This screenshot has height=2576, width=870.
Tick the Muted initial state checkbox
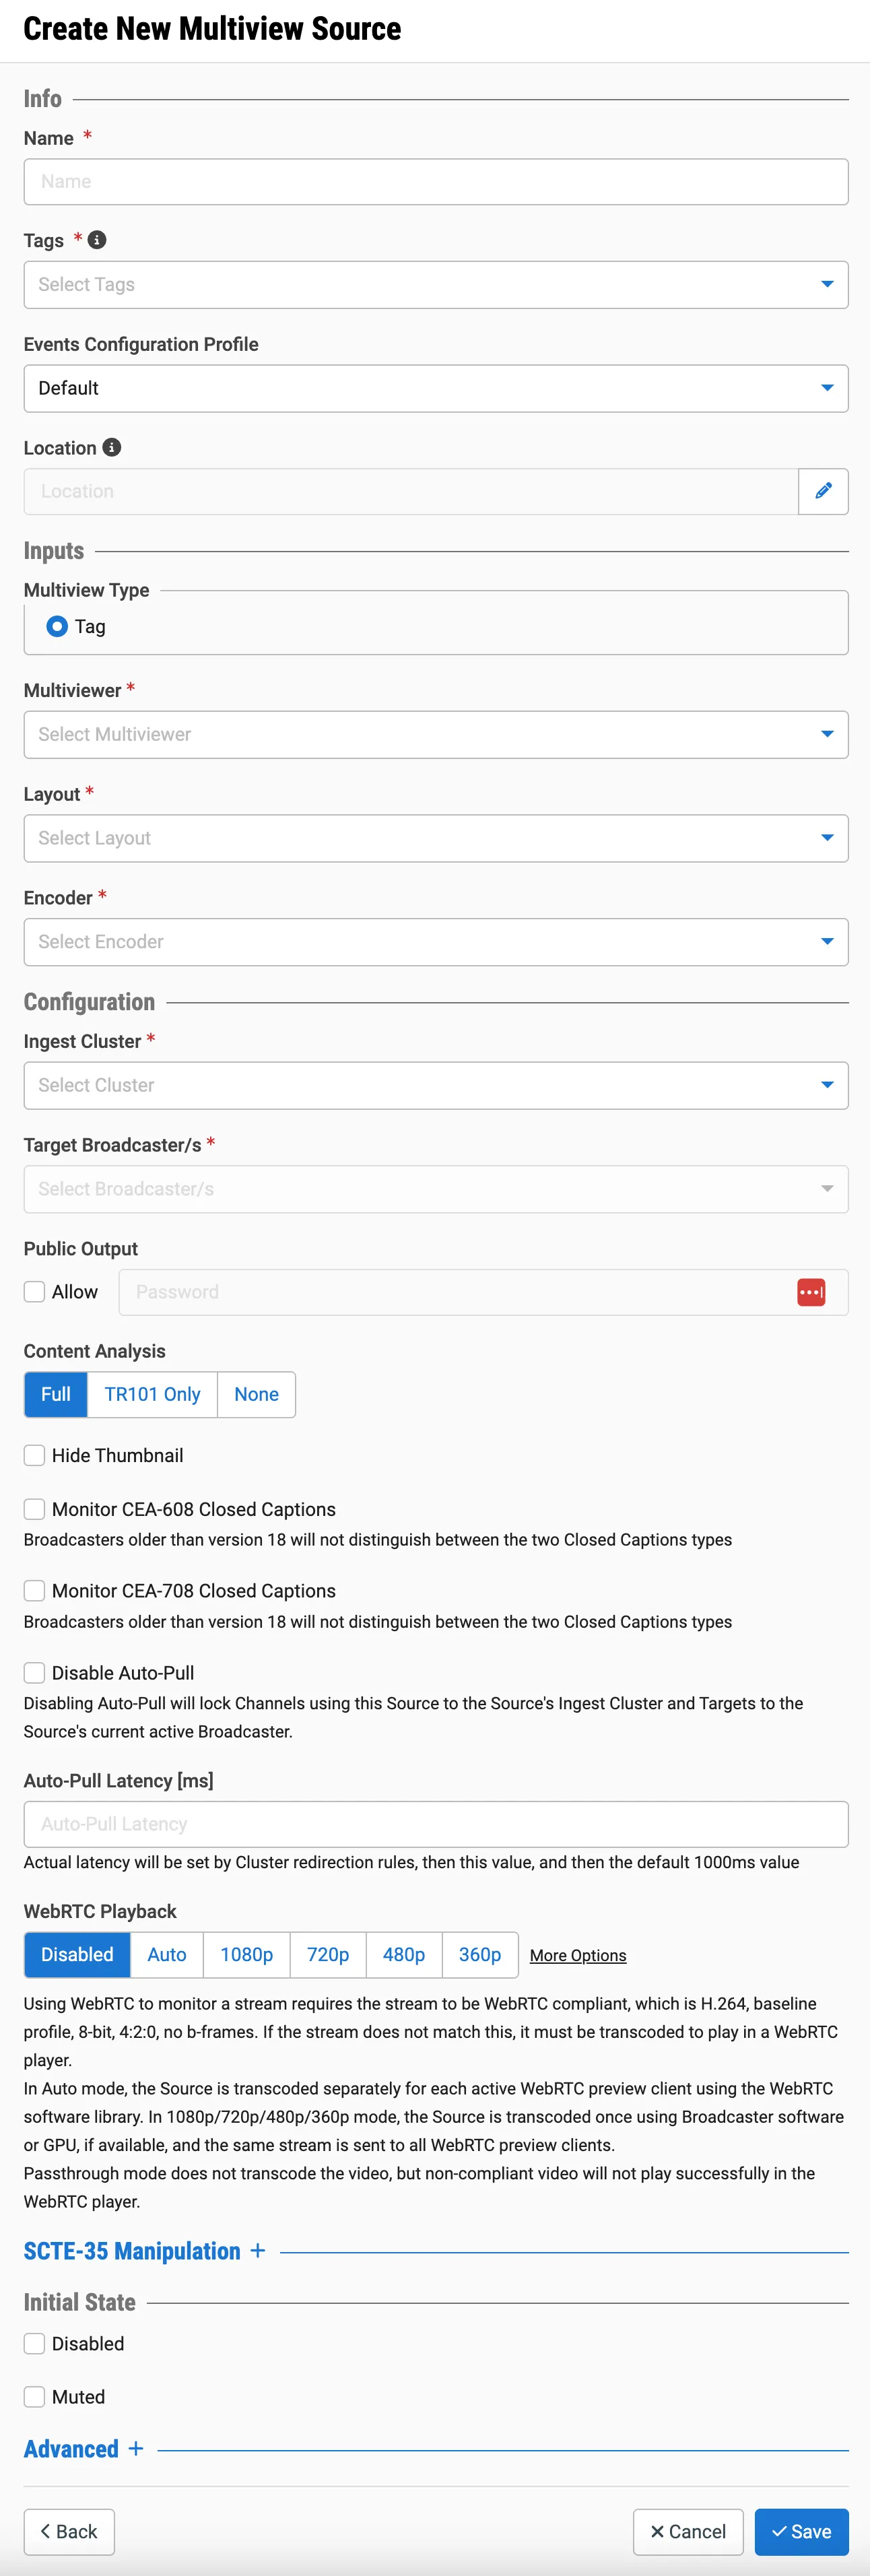(34, 2396)
